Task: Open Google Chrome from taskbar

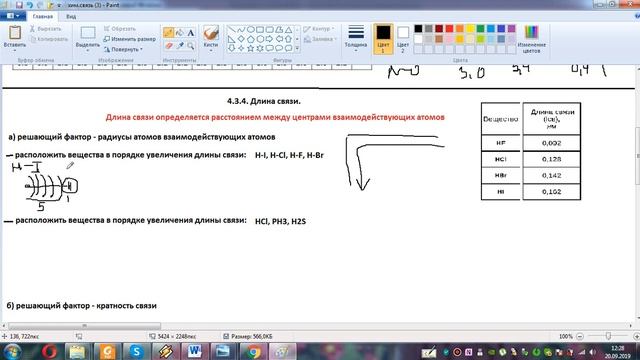Action: click(x=253, y=351)
